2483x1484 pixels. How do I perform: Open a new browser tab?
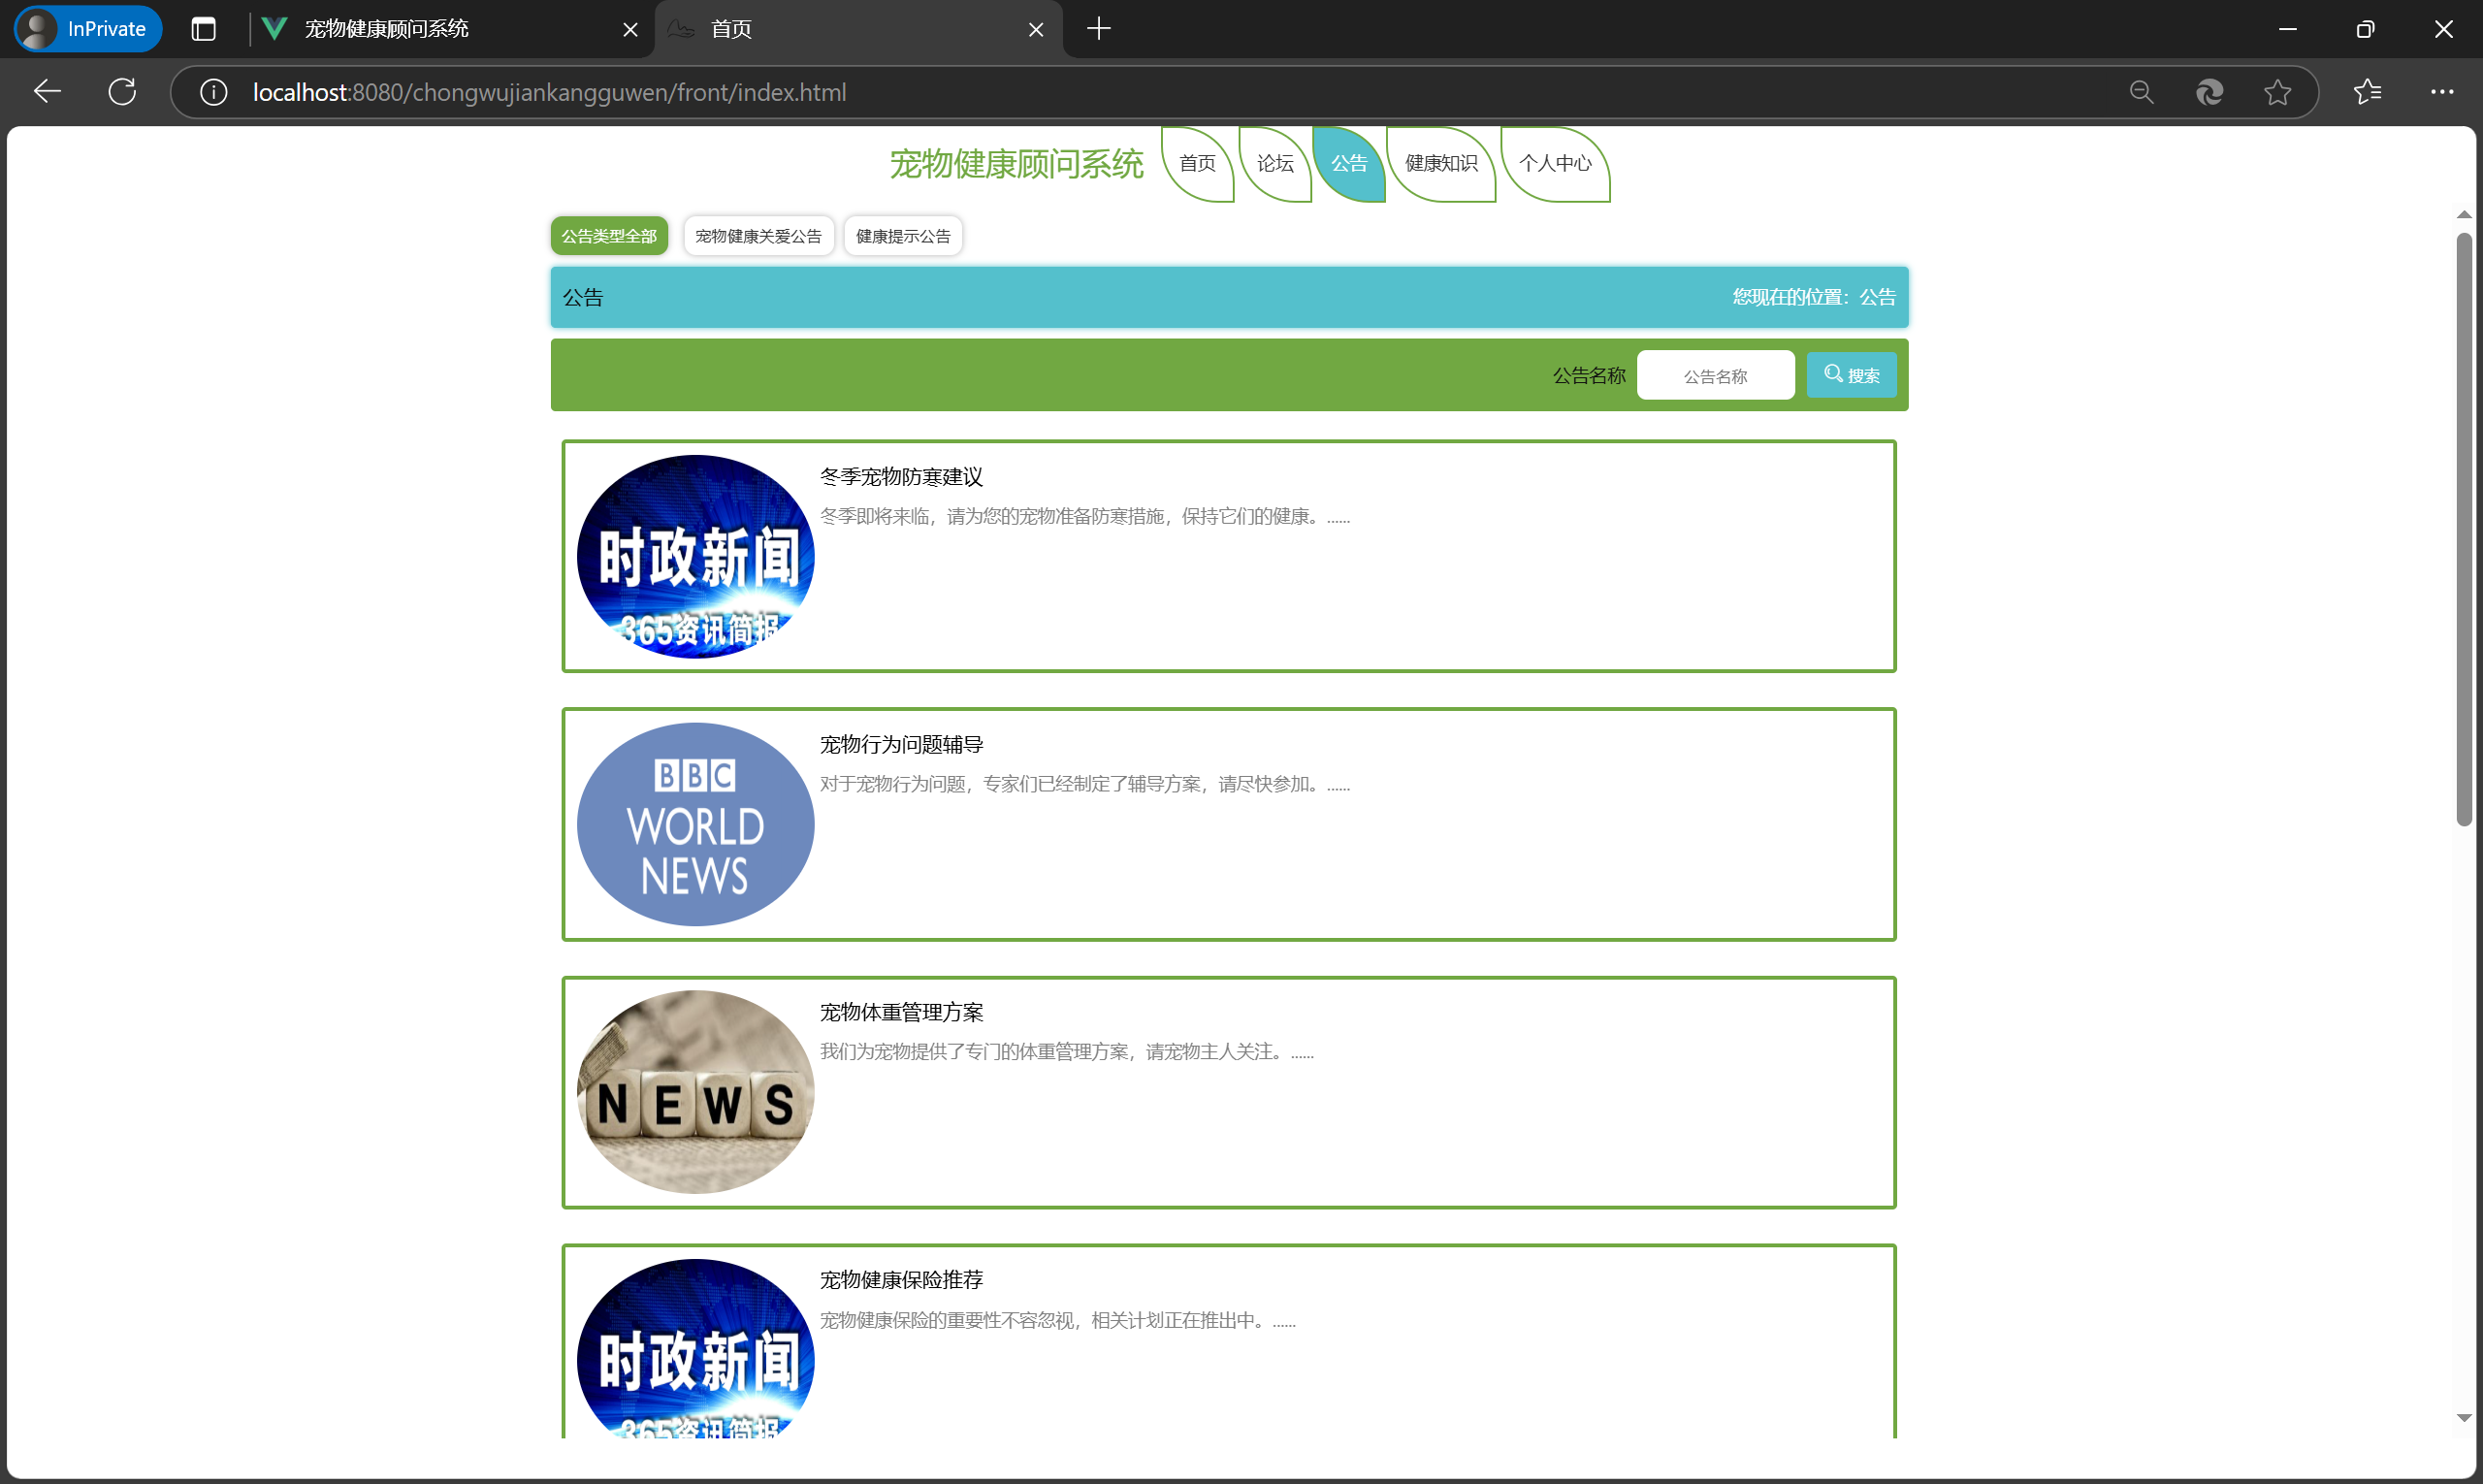tap(1098, 29)
